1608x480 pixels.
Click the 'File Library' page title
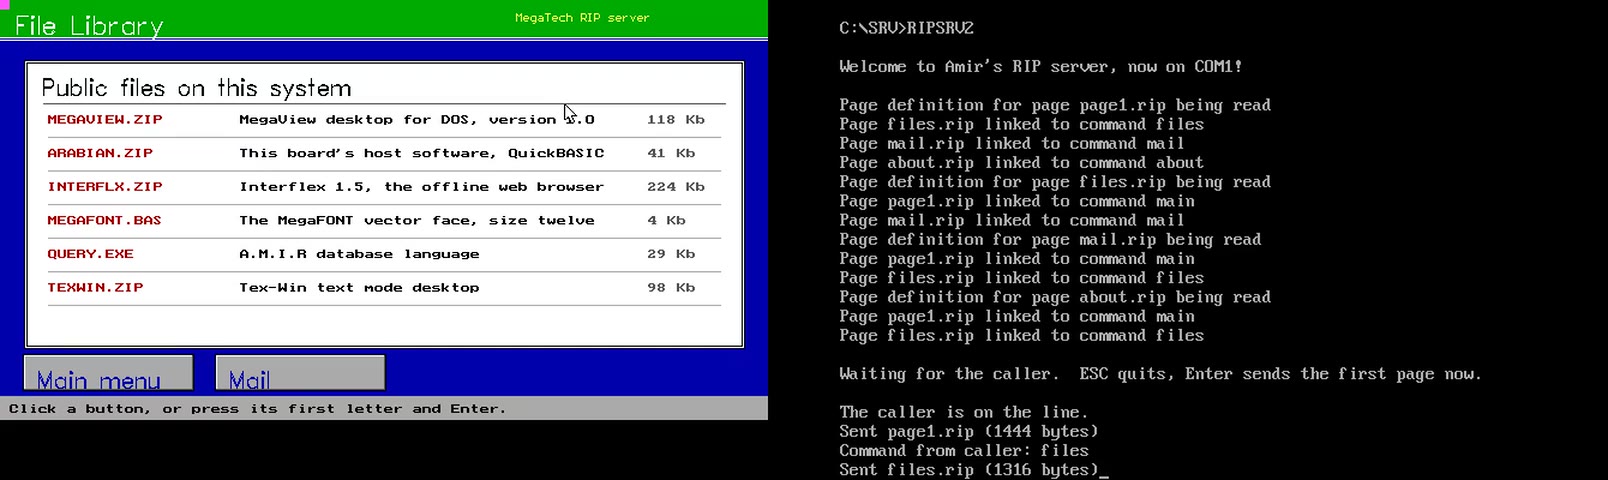tap(89, 26)
